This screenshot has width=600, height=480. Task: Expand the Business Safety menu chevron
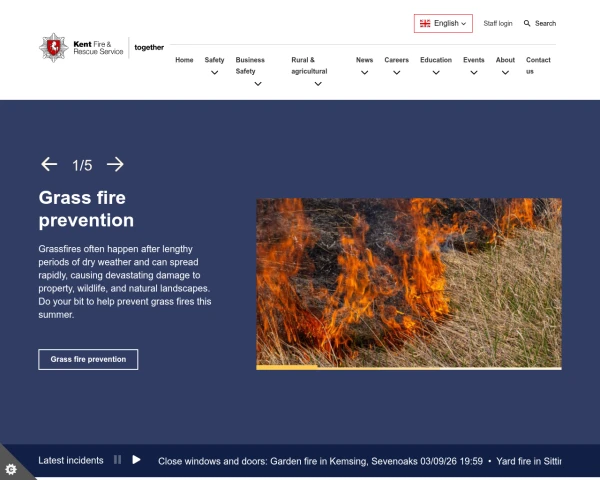[258, 84]
